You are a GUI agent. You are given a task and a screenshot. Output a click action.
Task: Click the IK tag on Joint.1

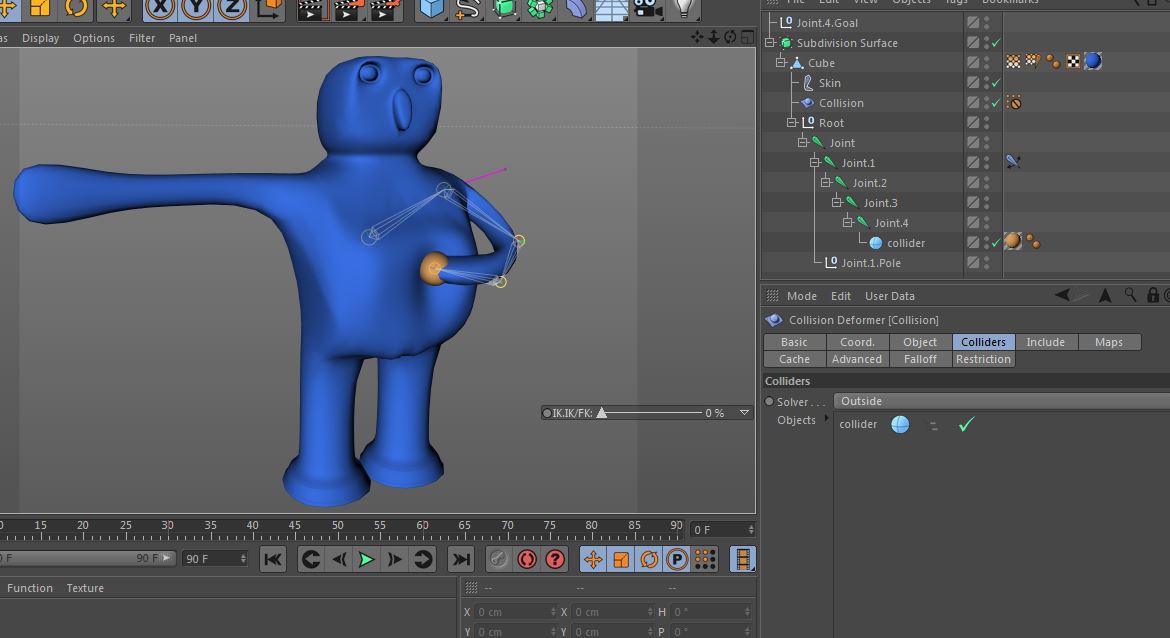(1013, 161)
